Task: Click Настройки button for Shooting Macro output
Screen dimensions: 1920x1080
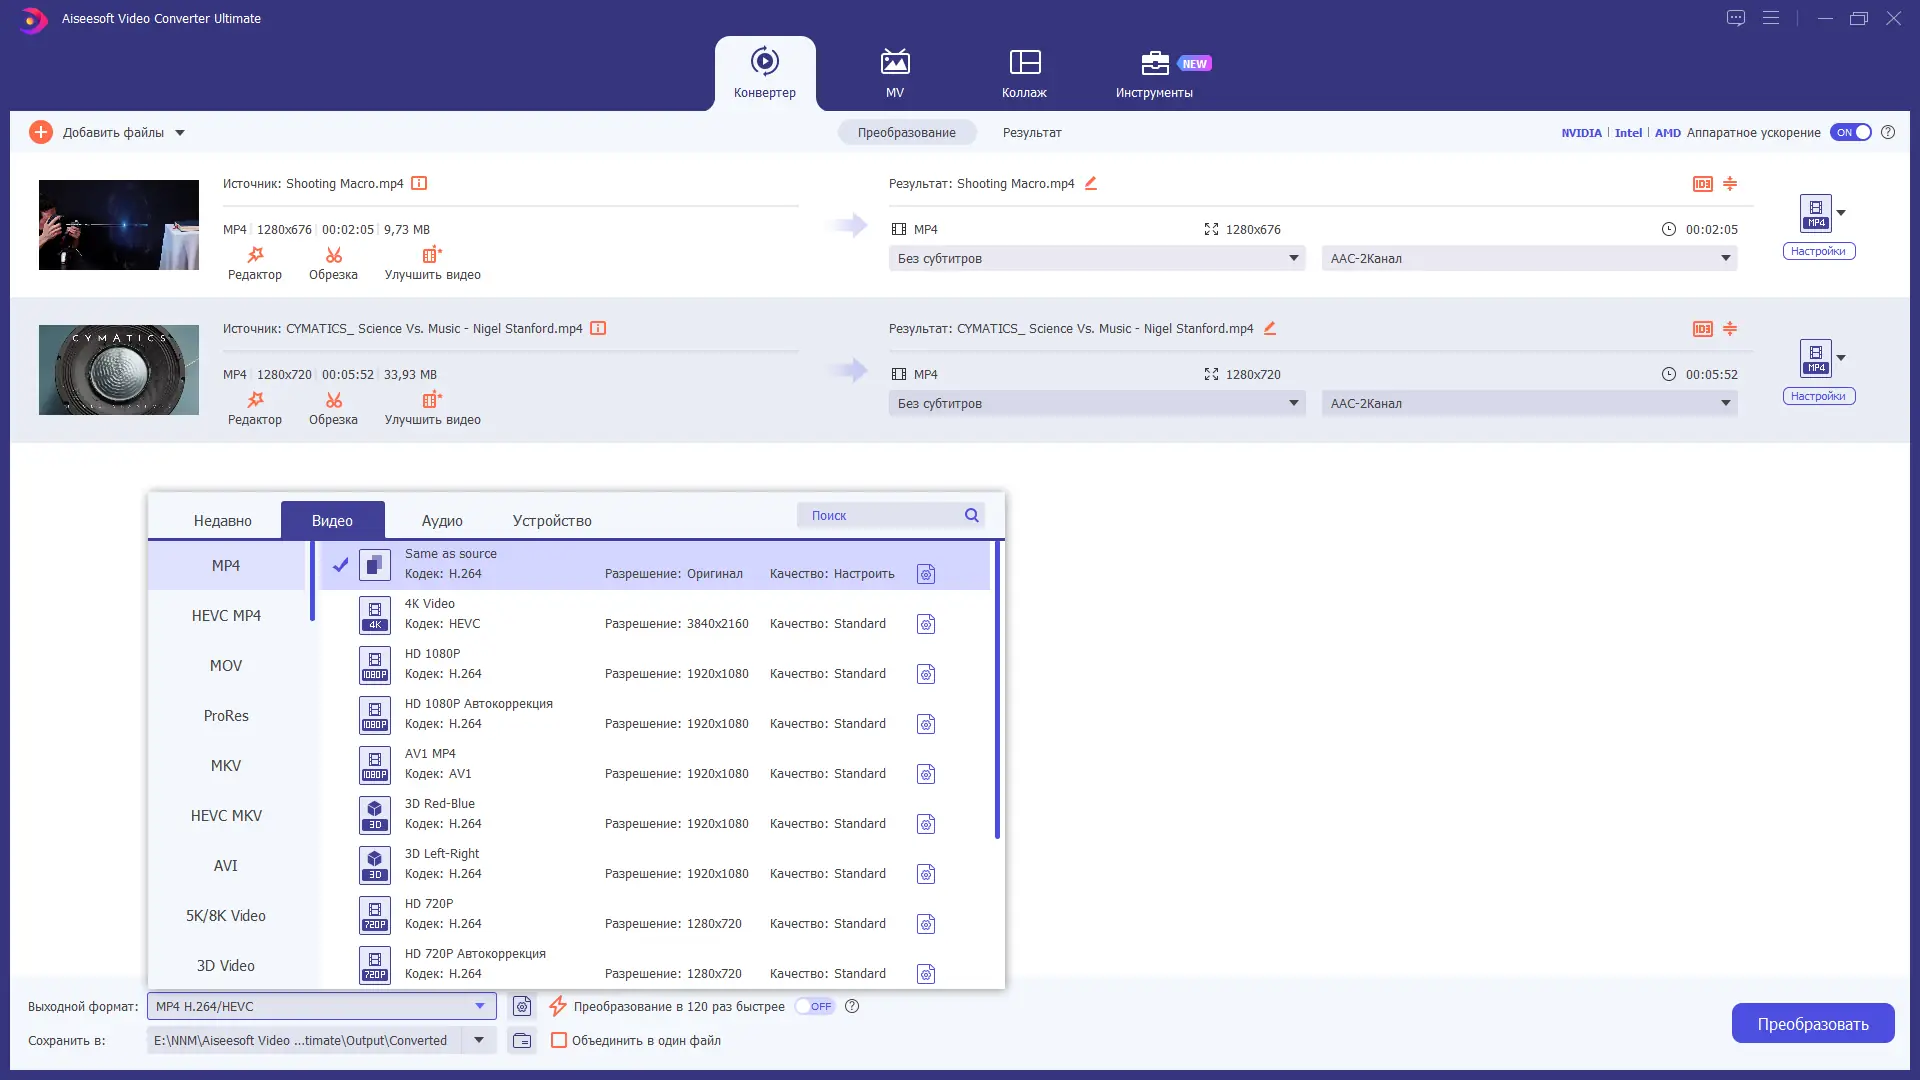Action: [1818, 251]
